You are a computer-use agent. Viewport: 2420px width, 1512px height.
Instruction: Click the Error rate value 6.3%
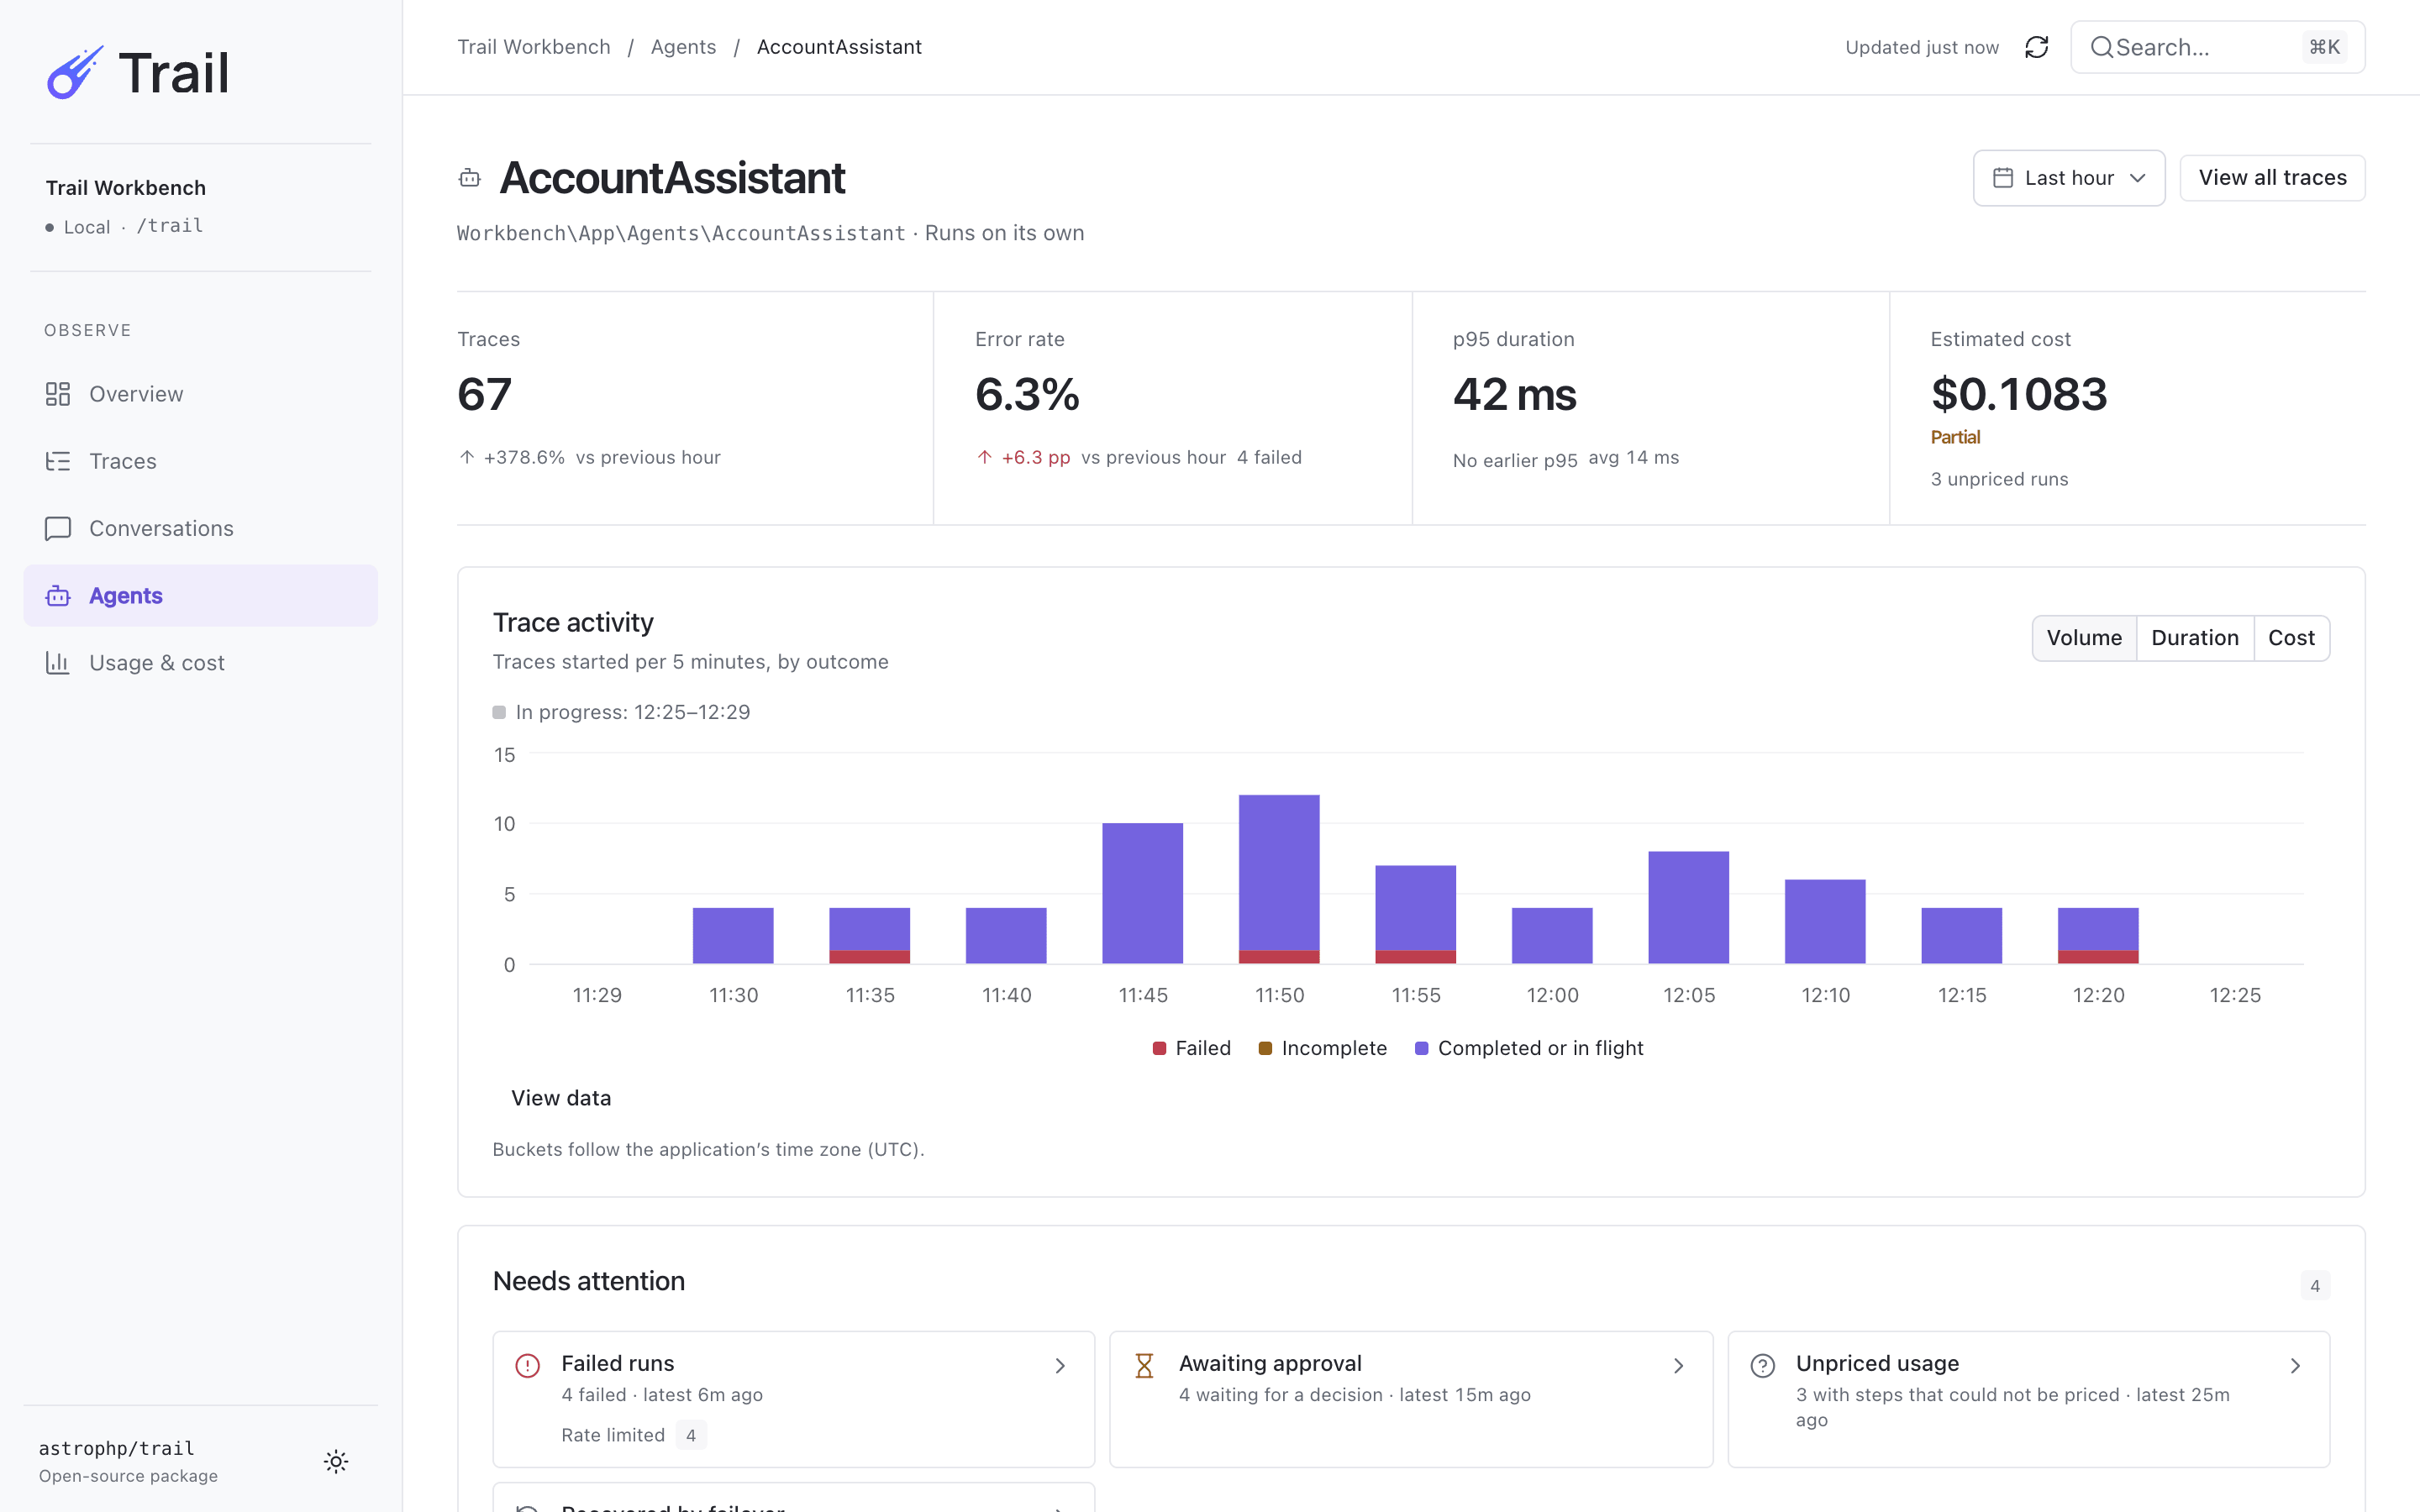click(x=1027, y=394)
